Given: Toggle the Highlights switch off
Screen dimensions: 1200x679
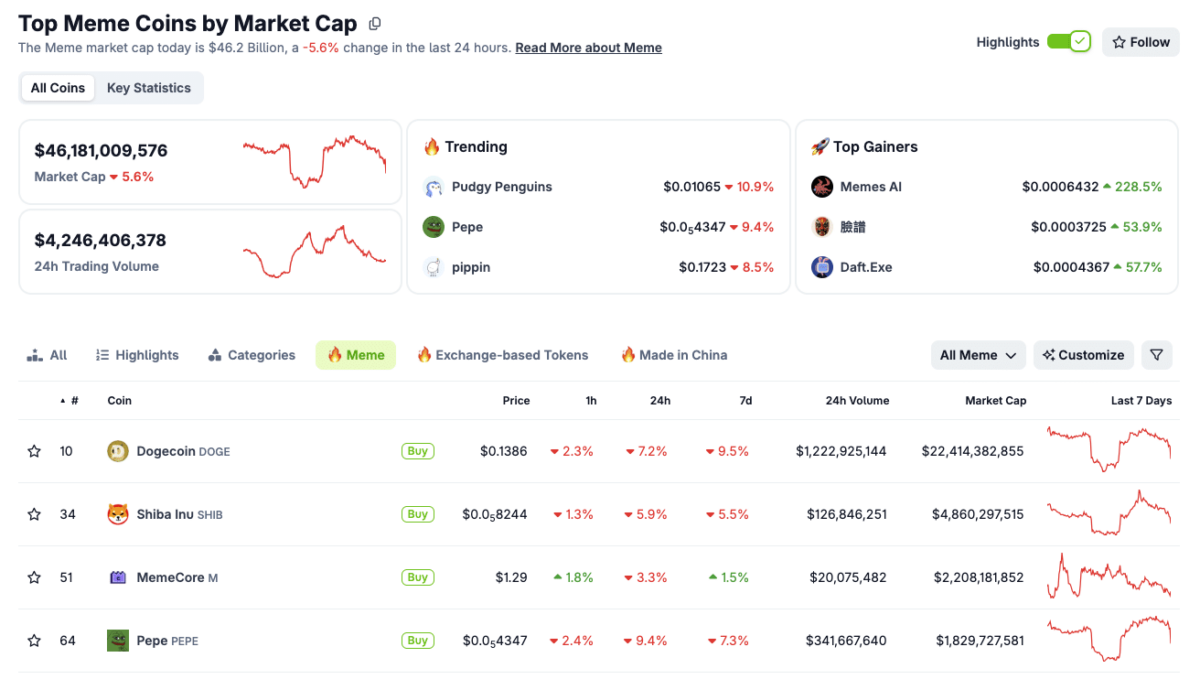Looking at the screenshot, I should click(x=1069, y=42).
